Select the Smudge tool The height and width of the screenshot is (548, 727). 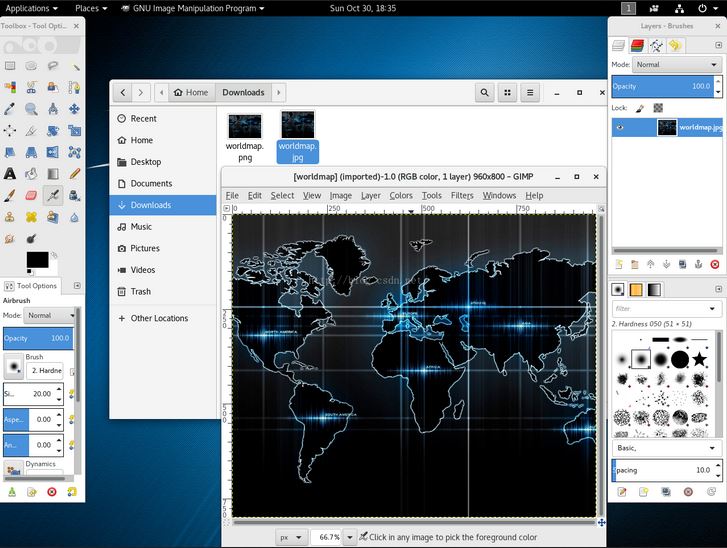point(10,239)
